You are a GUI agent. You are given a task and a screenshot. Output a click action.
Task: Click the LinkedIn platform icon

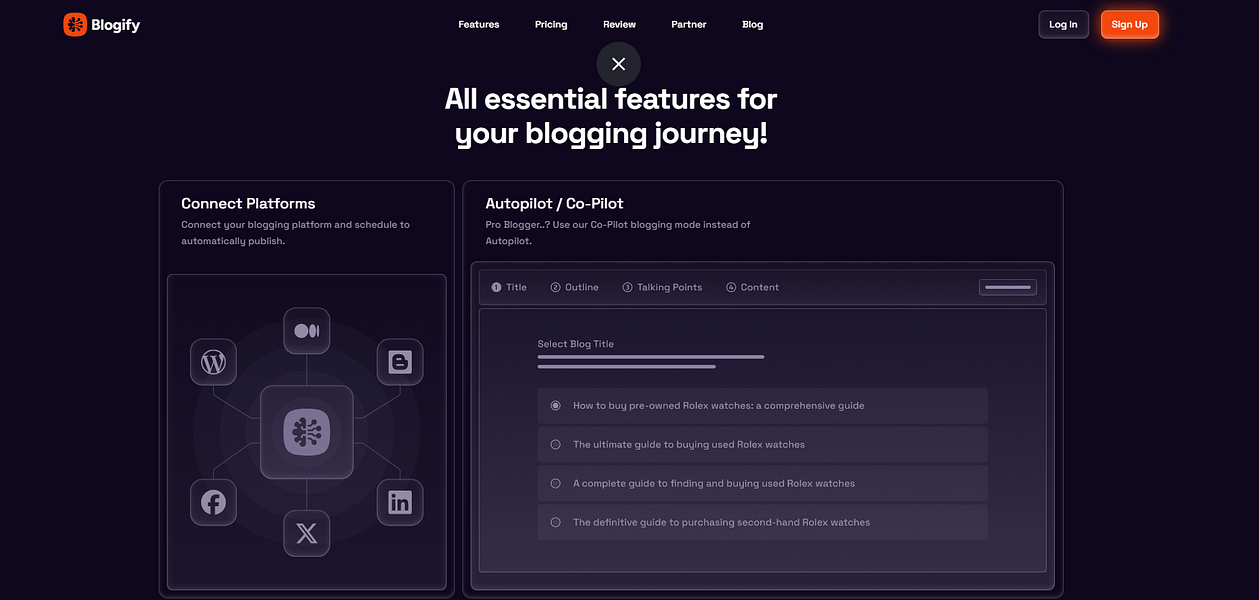[400, 502]
